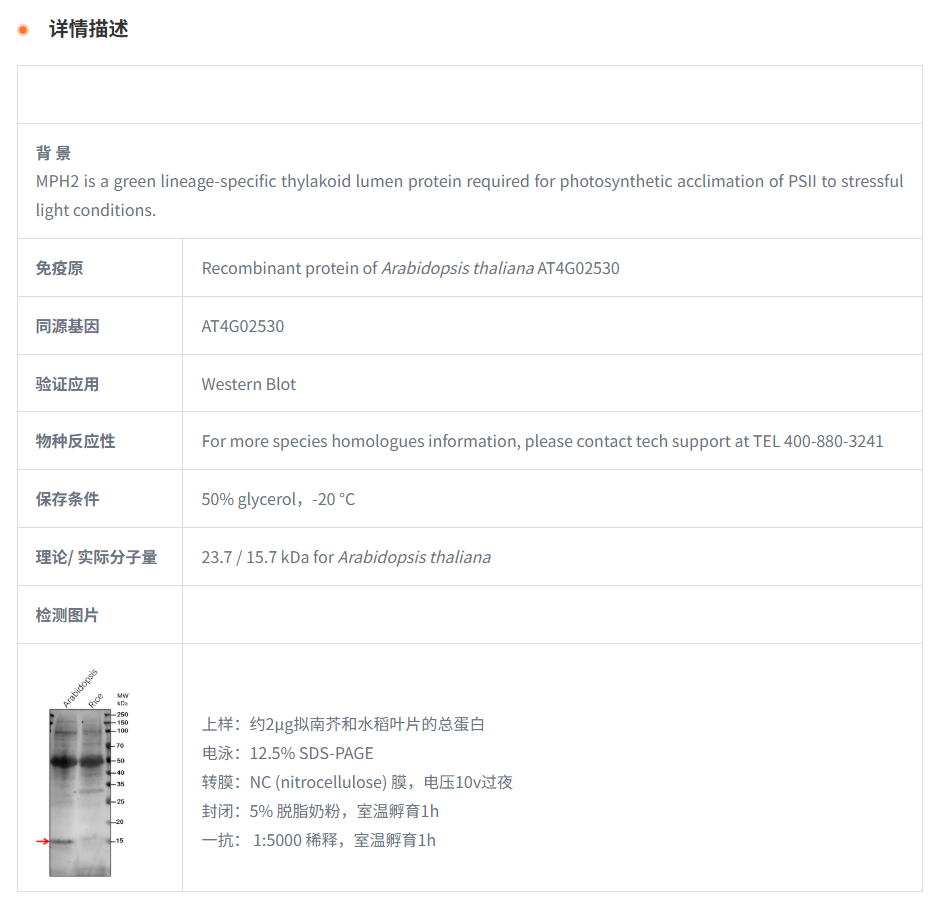This screenshot has height=909, width=937.
Task: Click the tech support contact text
Action: tap(542, 441)
